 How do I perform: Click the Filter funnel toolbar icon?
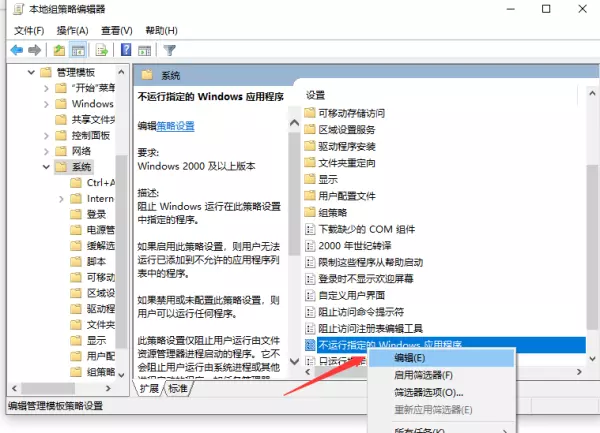tap(169, 50)
